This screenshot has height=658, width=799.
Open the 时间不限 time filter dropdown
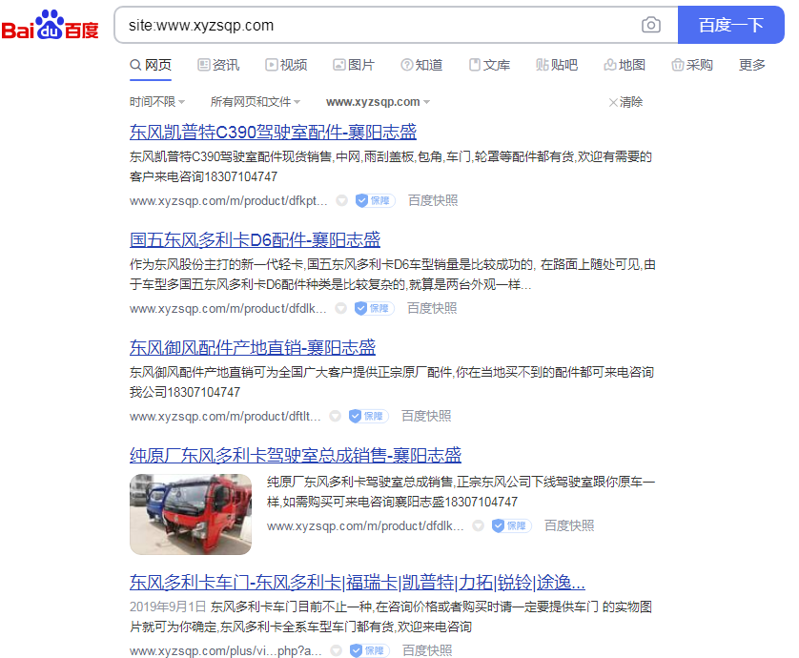tap(157, 102)
